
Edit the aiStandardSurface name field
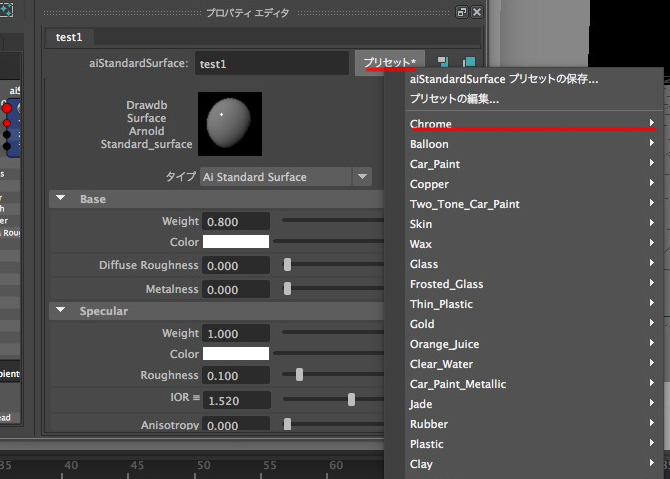pos(272,63)
